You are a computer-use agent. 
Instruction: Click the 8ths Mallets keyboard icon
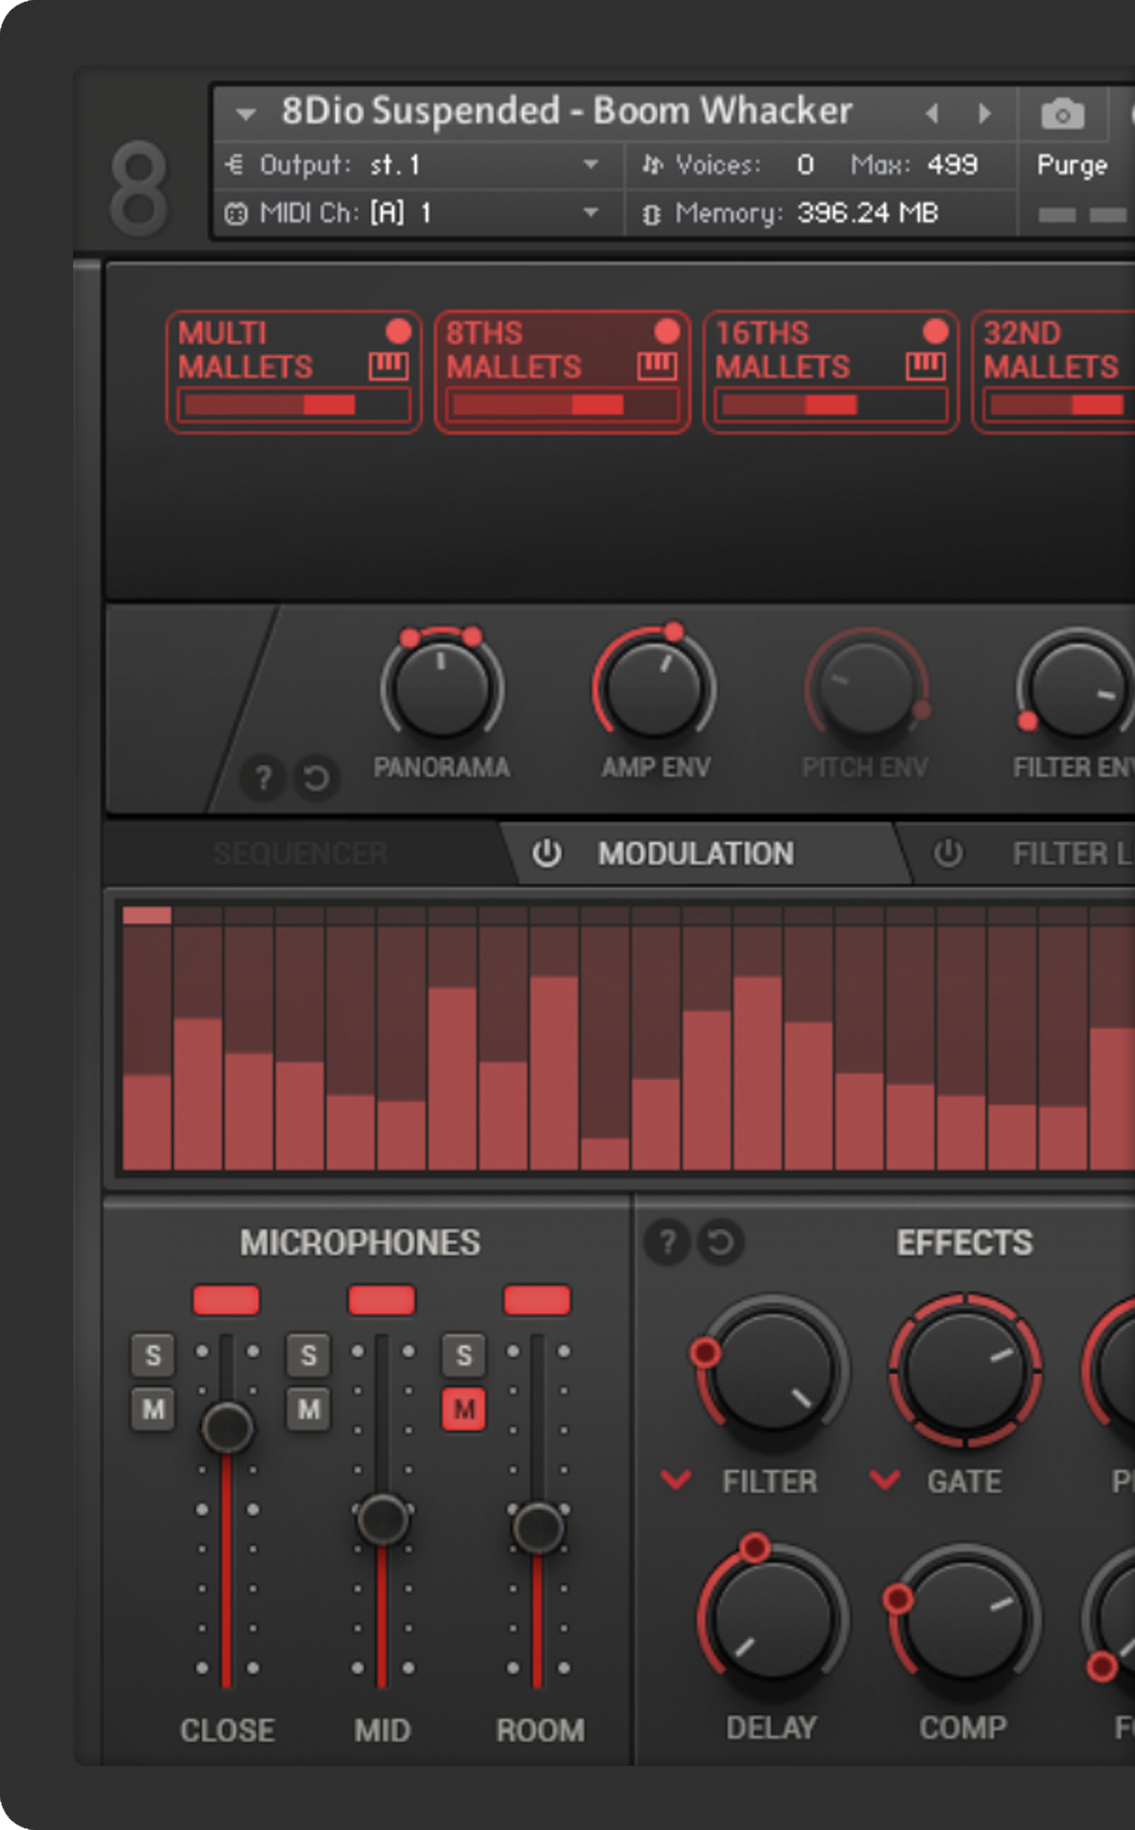click(x=657, y=366)
